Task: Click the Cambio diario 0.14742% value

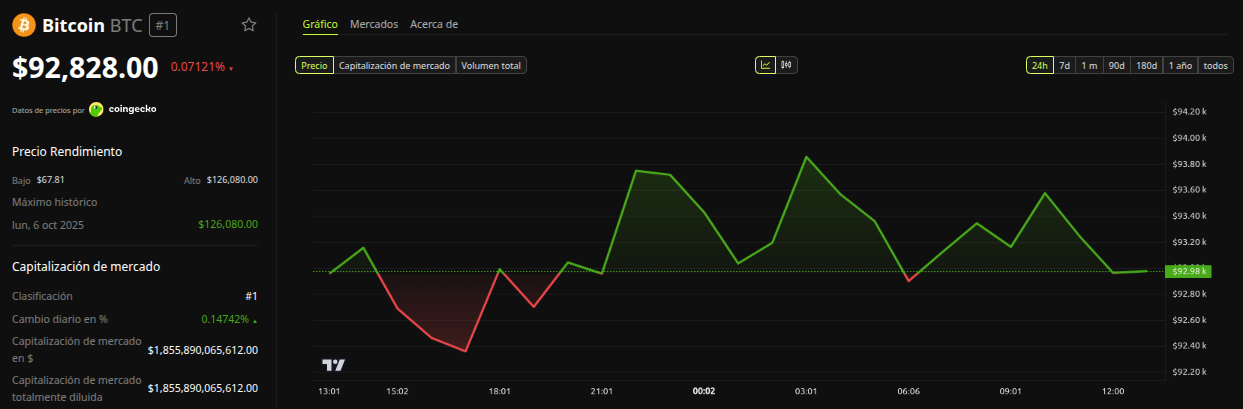Action: [x=226, y=319]
